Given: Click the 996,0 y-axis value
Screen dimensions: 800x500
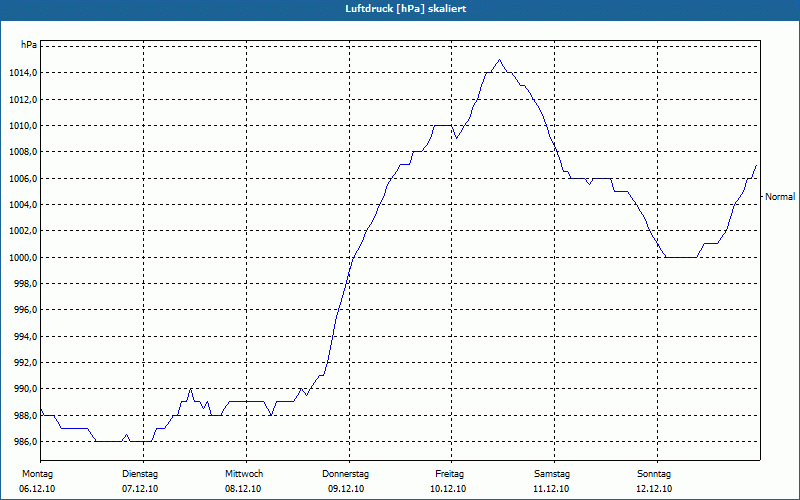Looking at the screenshot, I should click(26, 310).
